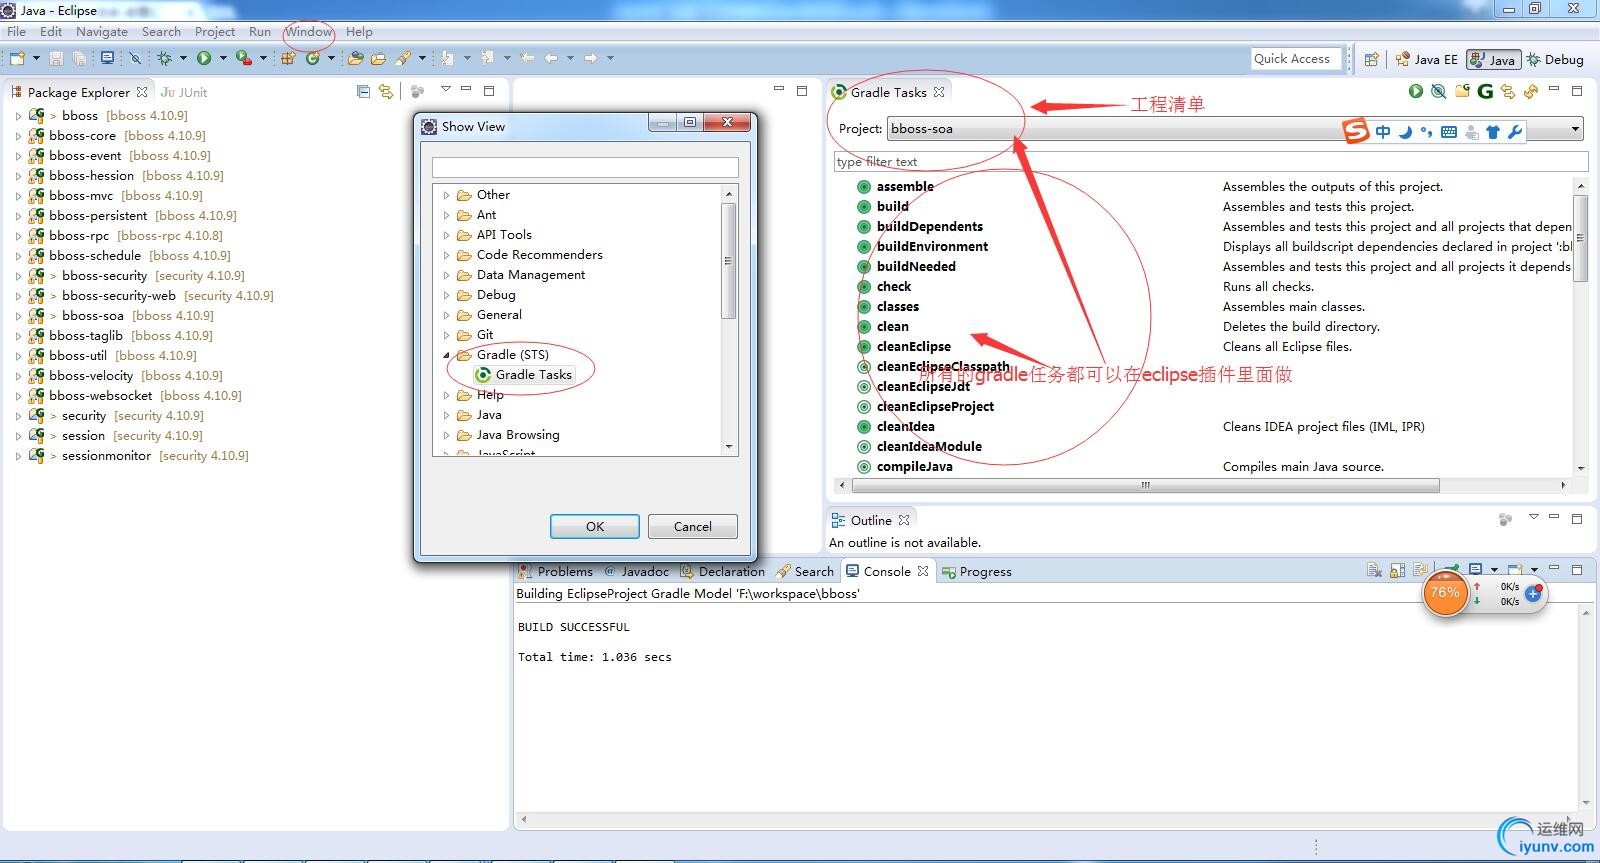Click the blue plus on network widget
The height and width of the screenshot is (863, 1600).
1533,593
